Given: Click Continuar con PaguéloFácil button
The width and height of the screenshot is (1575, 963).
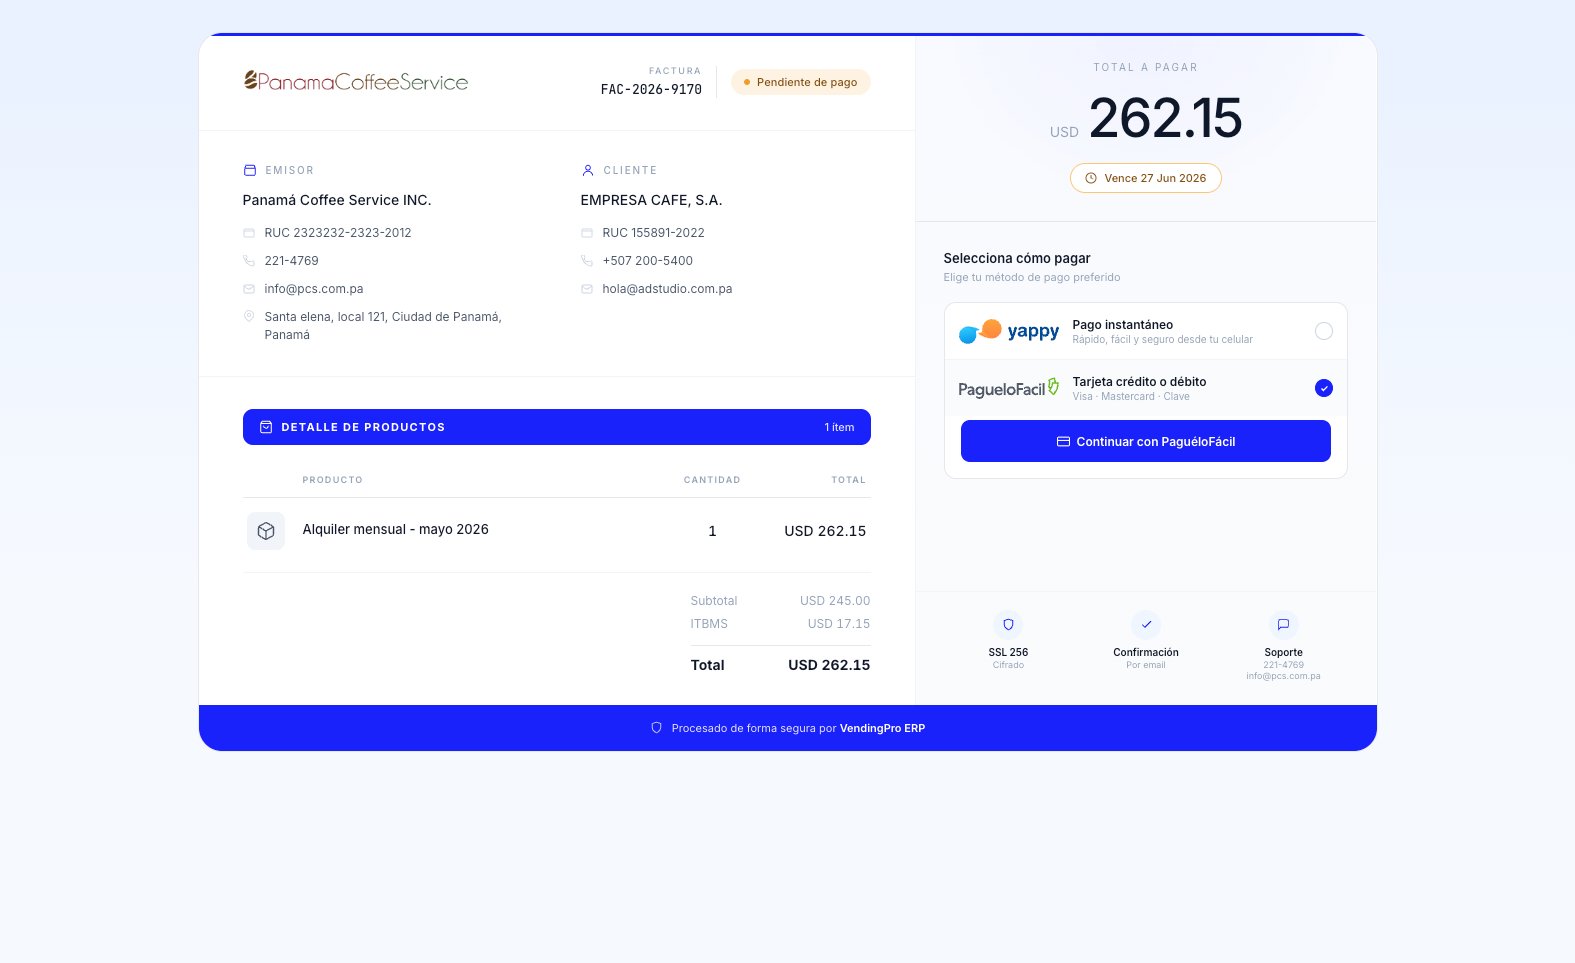Looking at the screenshot, I should (x=1146, y=441).
